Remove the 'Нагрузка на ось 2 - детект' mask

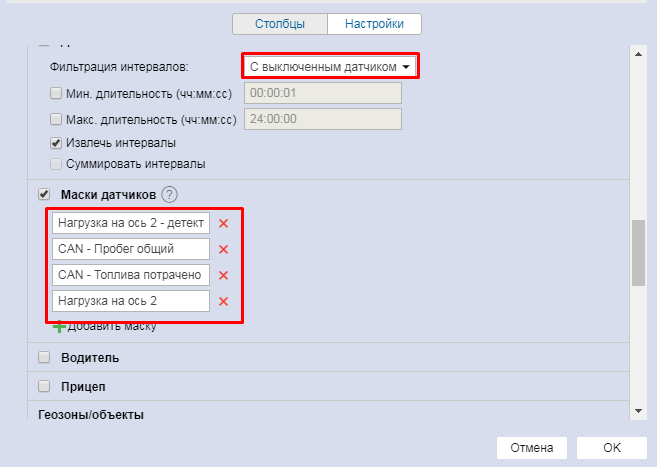pos(224,223)
